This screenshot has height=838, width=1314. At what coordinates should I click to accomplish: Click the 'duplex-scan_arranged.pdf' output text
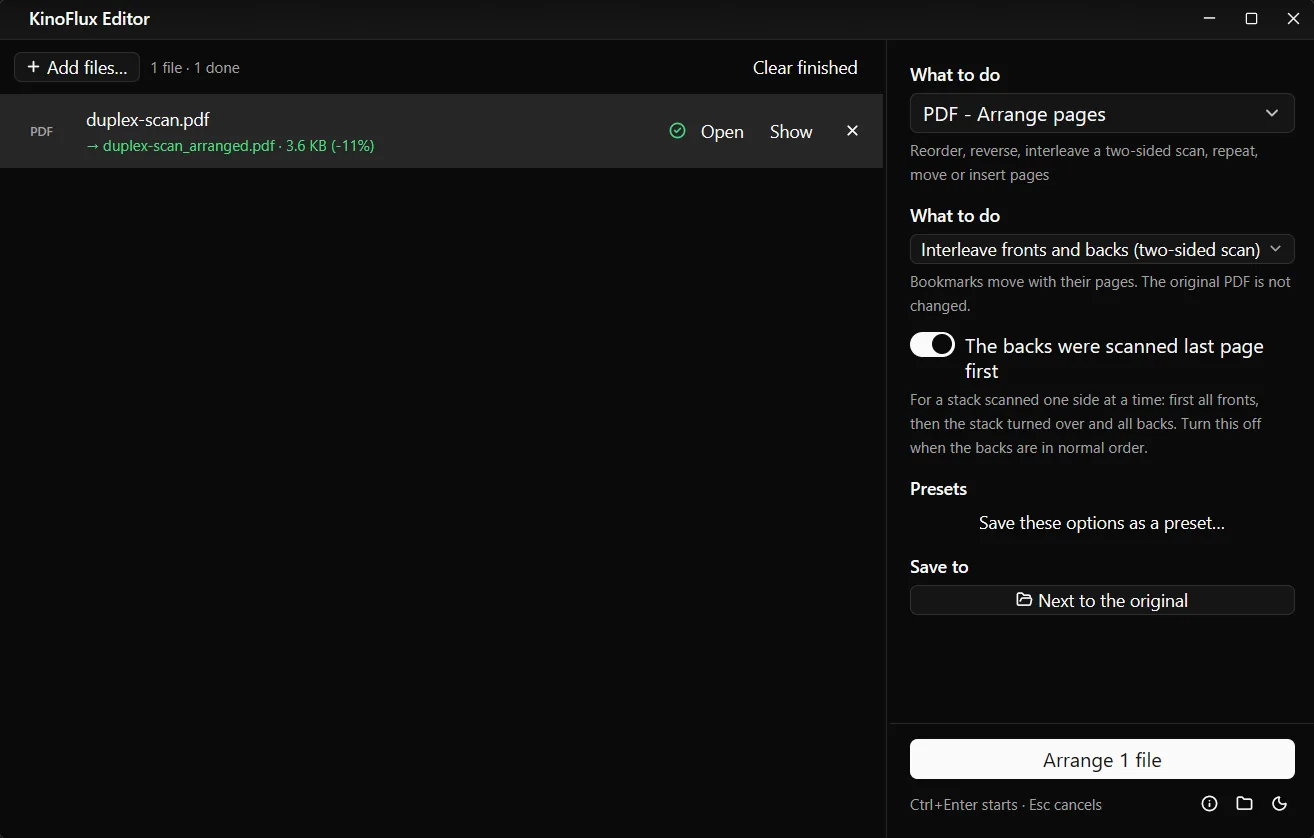coord(188,146)
